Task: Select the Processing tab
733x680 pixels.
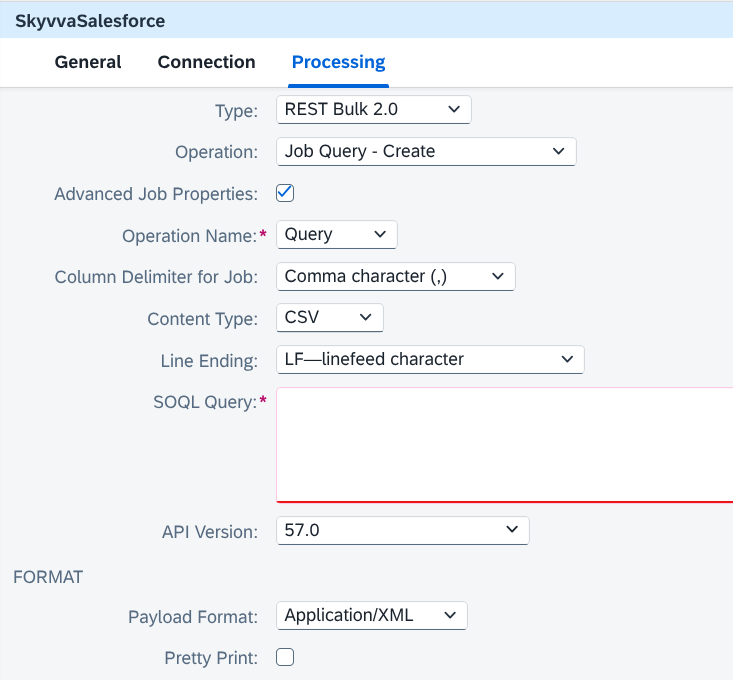Action: tap(338, 62)
